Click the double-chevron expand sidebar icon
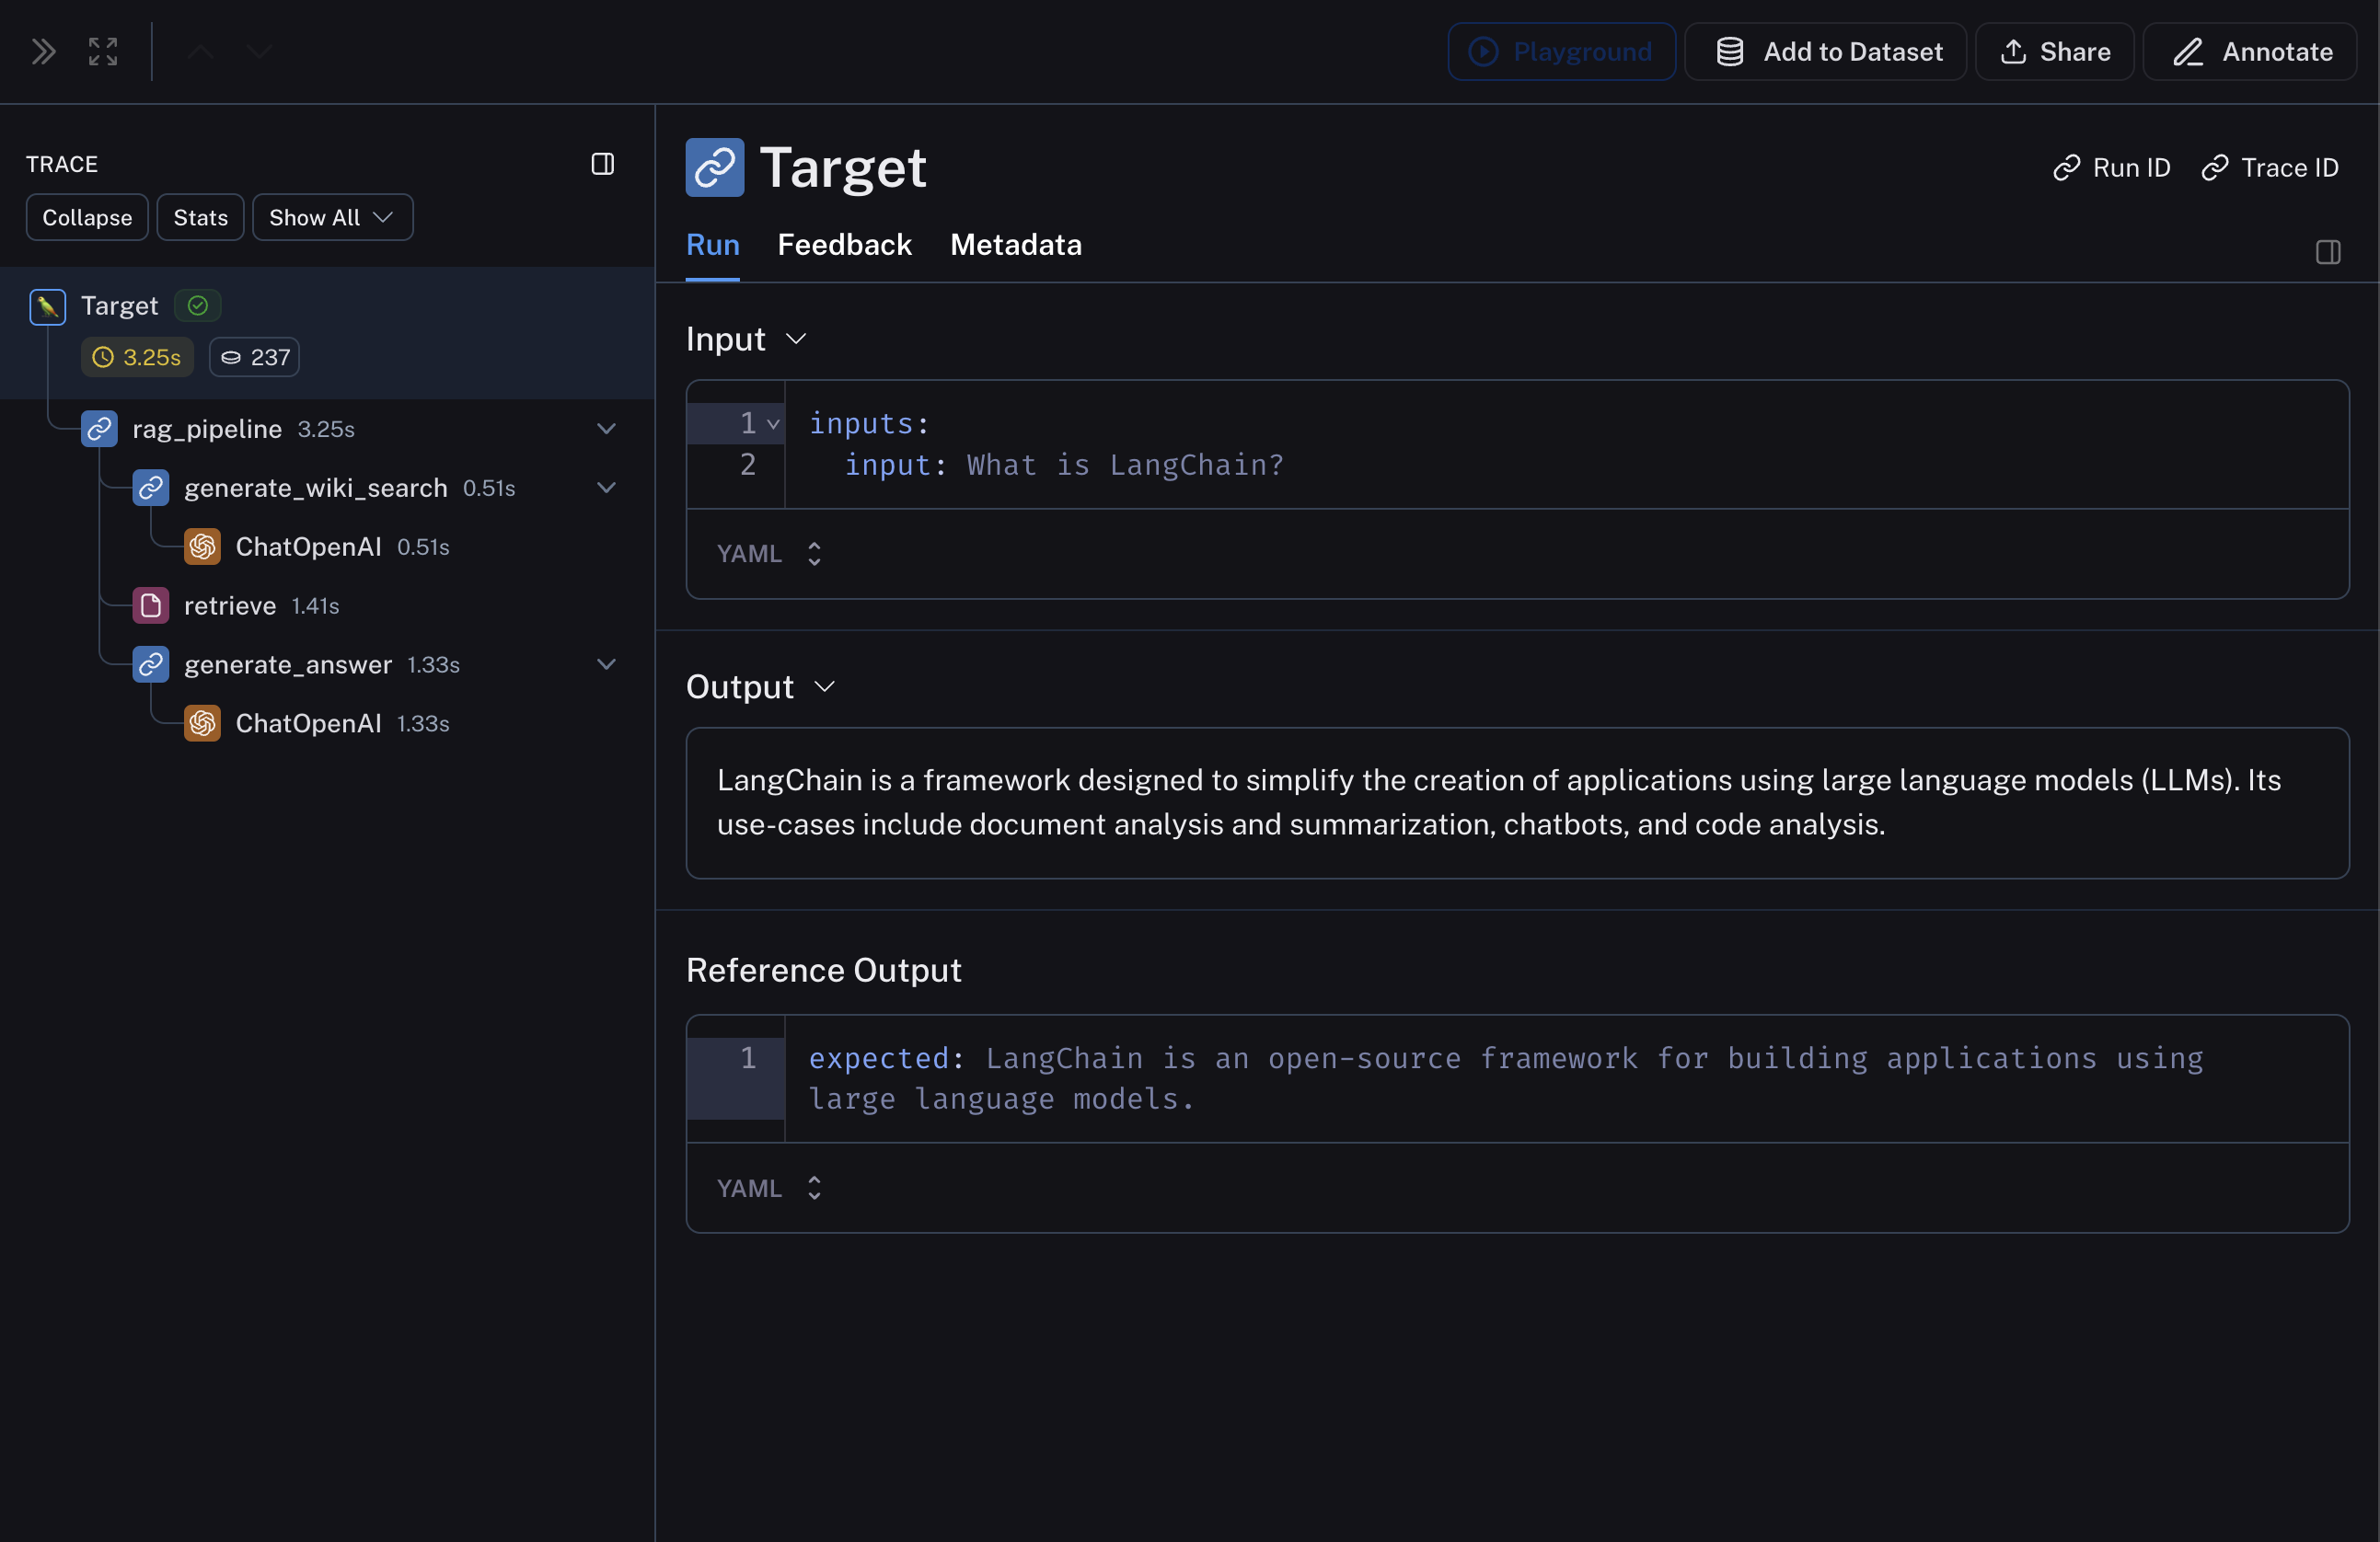Viewport: 2380px width, 1542px height. pos(43,51)
